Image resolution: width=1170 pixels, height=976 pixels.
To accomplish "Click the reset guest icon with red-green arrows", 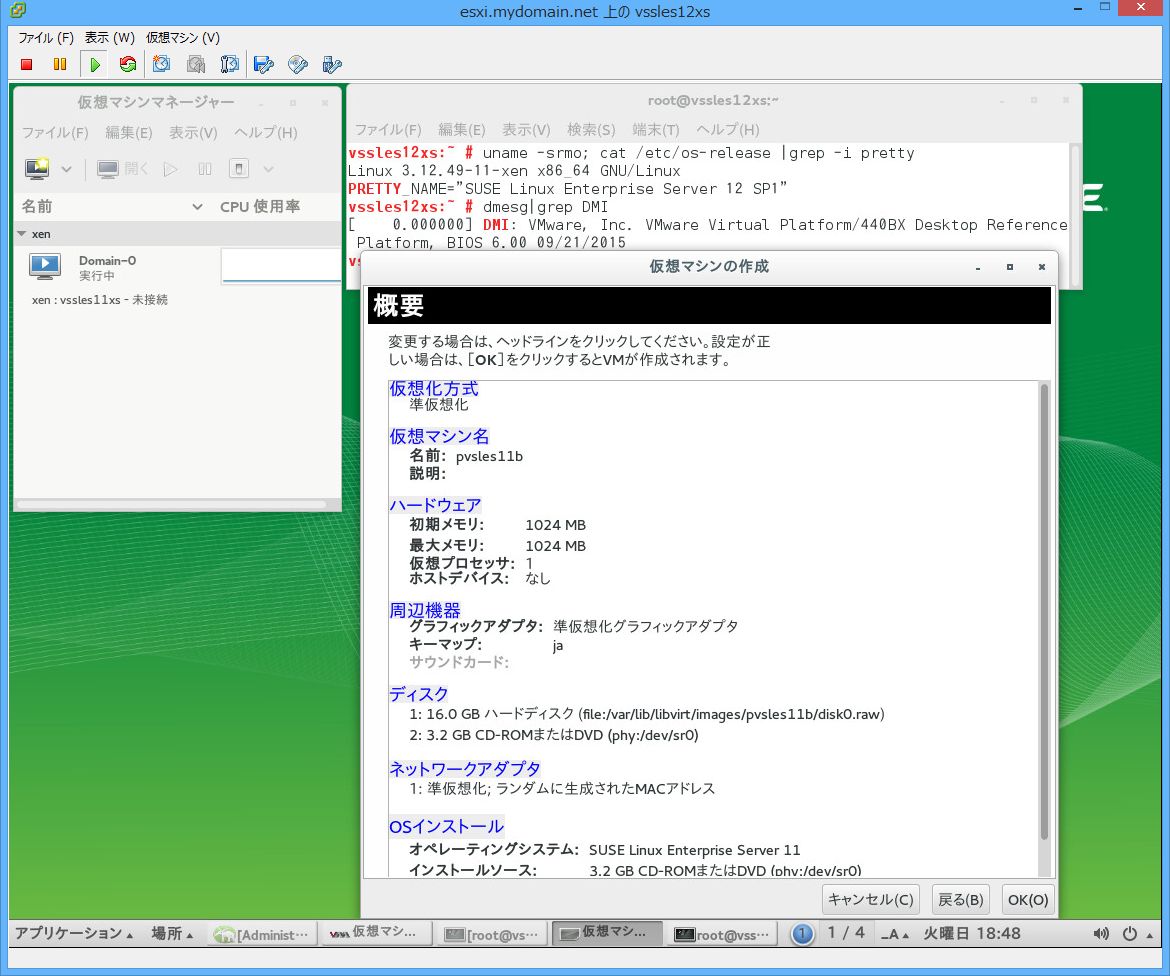I will click(128, 65).
